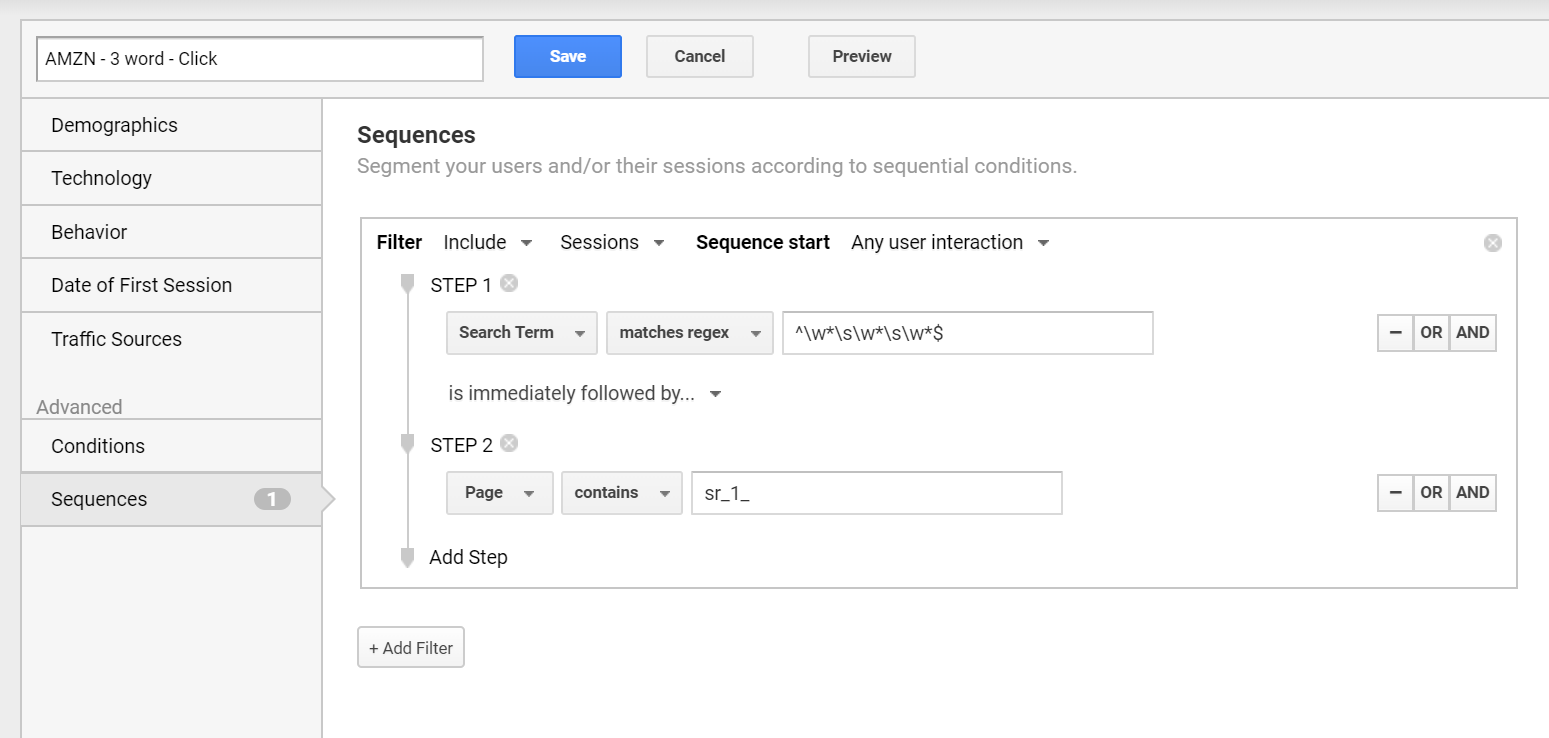Open the 'Any user interaction' dropdown
This screenshot has width=1549, height=738.
(950, 243)
